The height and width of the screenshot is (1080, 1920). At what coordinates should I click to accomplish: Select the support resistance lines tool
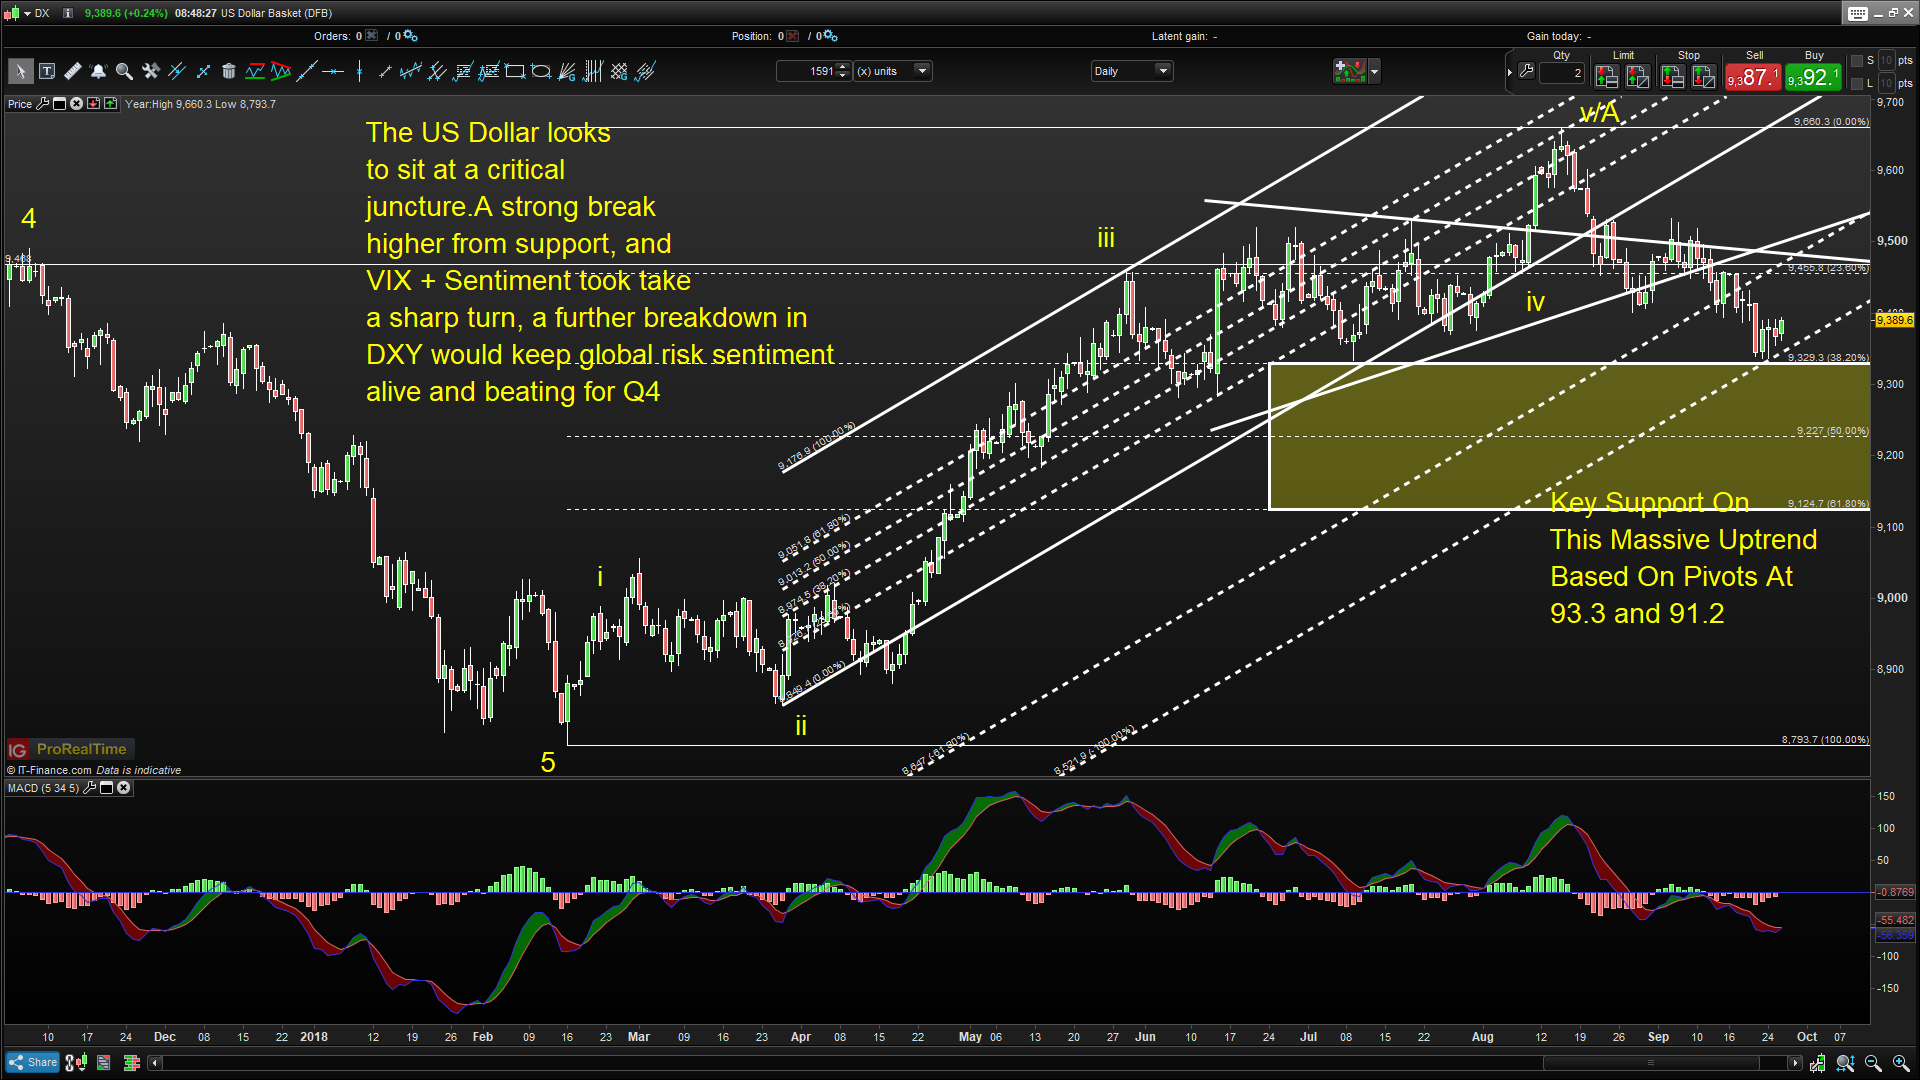point(255,71)
